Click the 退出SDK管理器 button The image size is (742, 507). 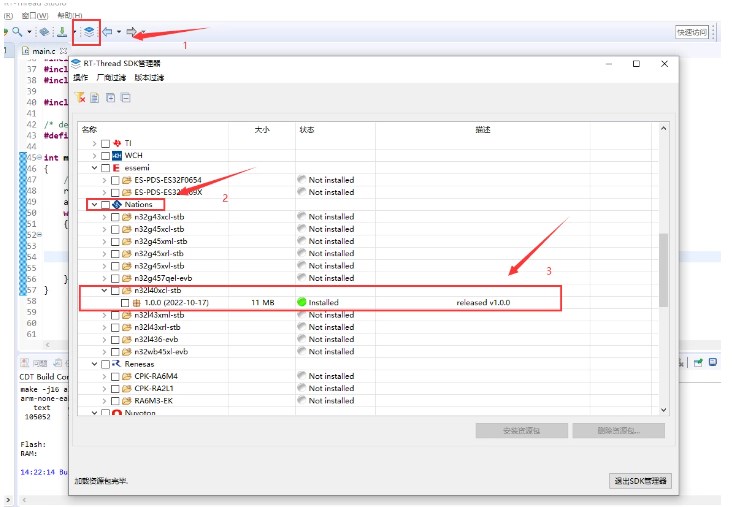(640, 481)
